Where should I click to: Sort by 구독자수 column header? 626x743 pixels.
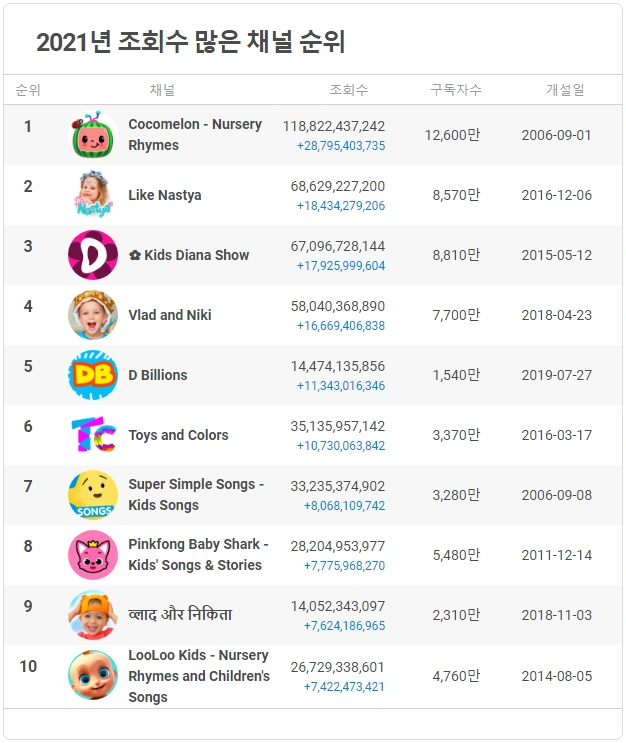click(x=456, y=90)
